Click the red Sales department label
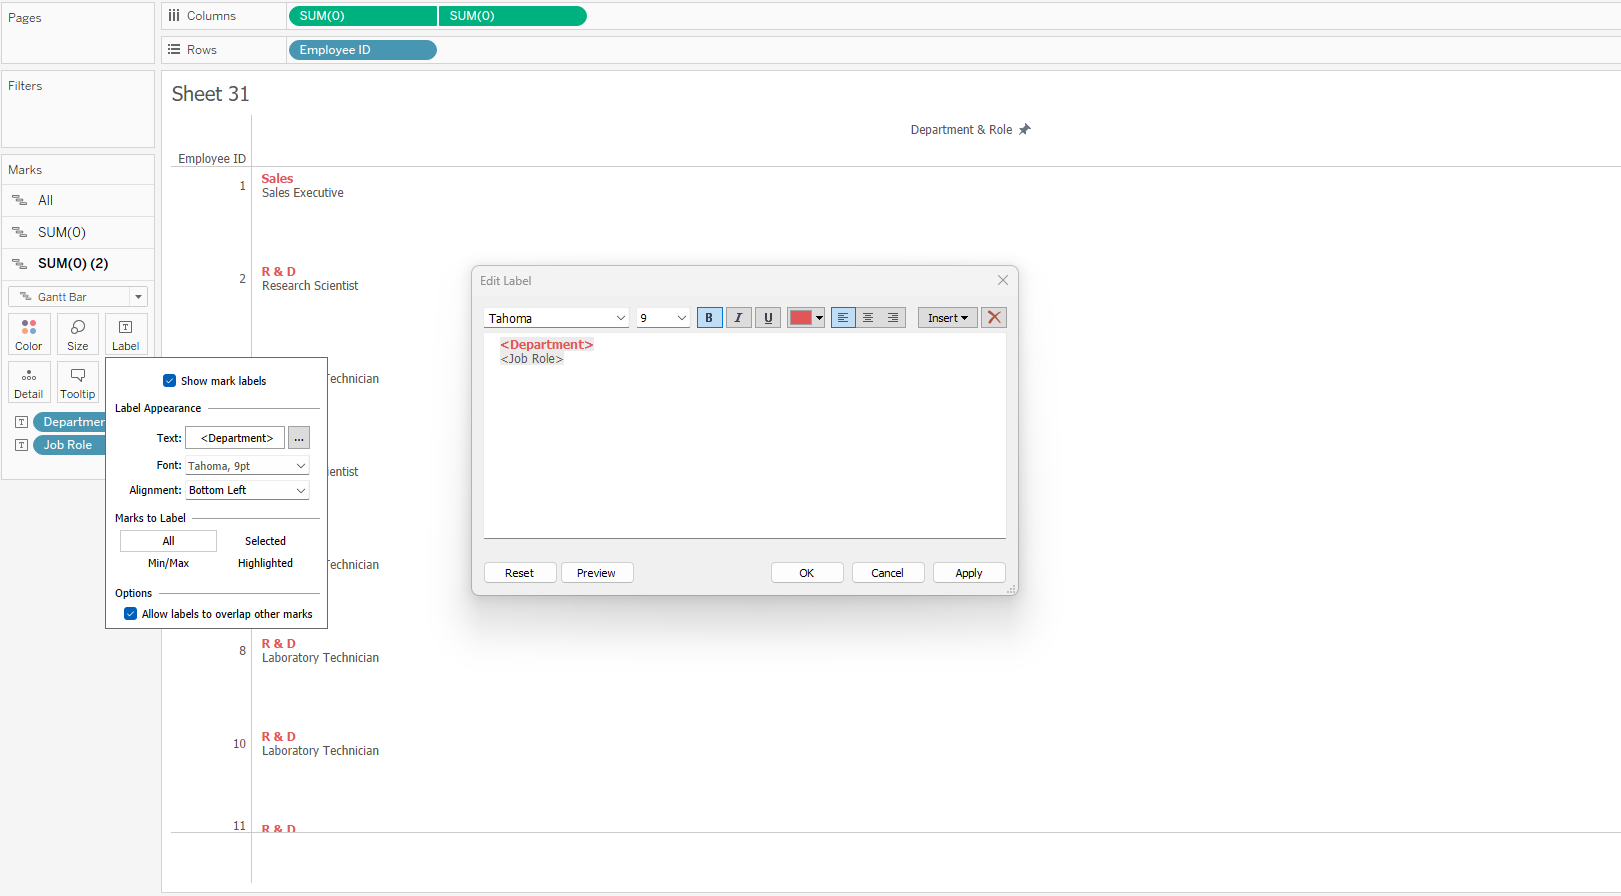This screenshot has width=1621, height=896. [x=277, y=179]
